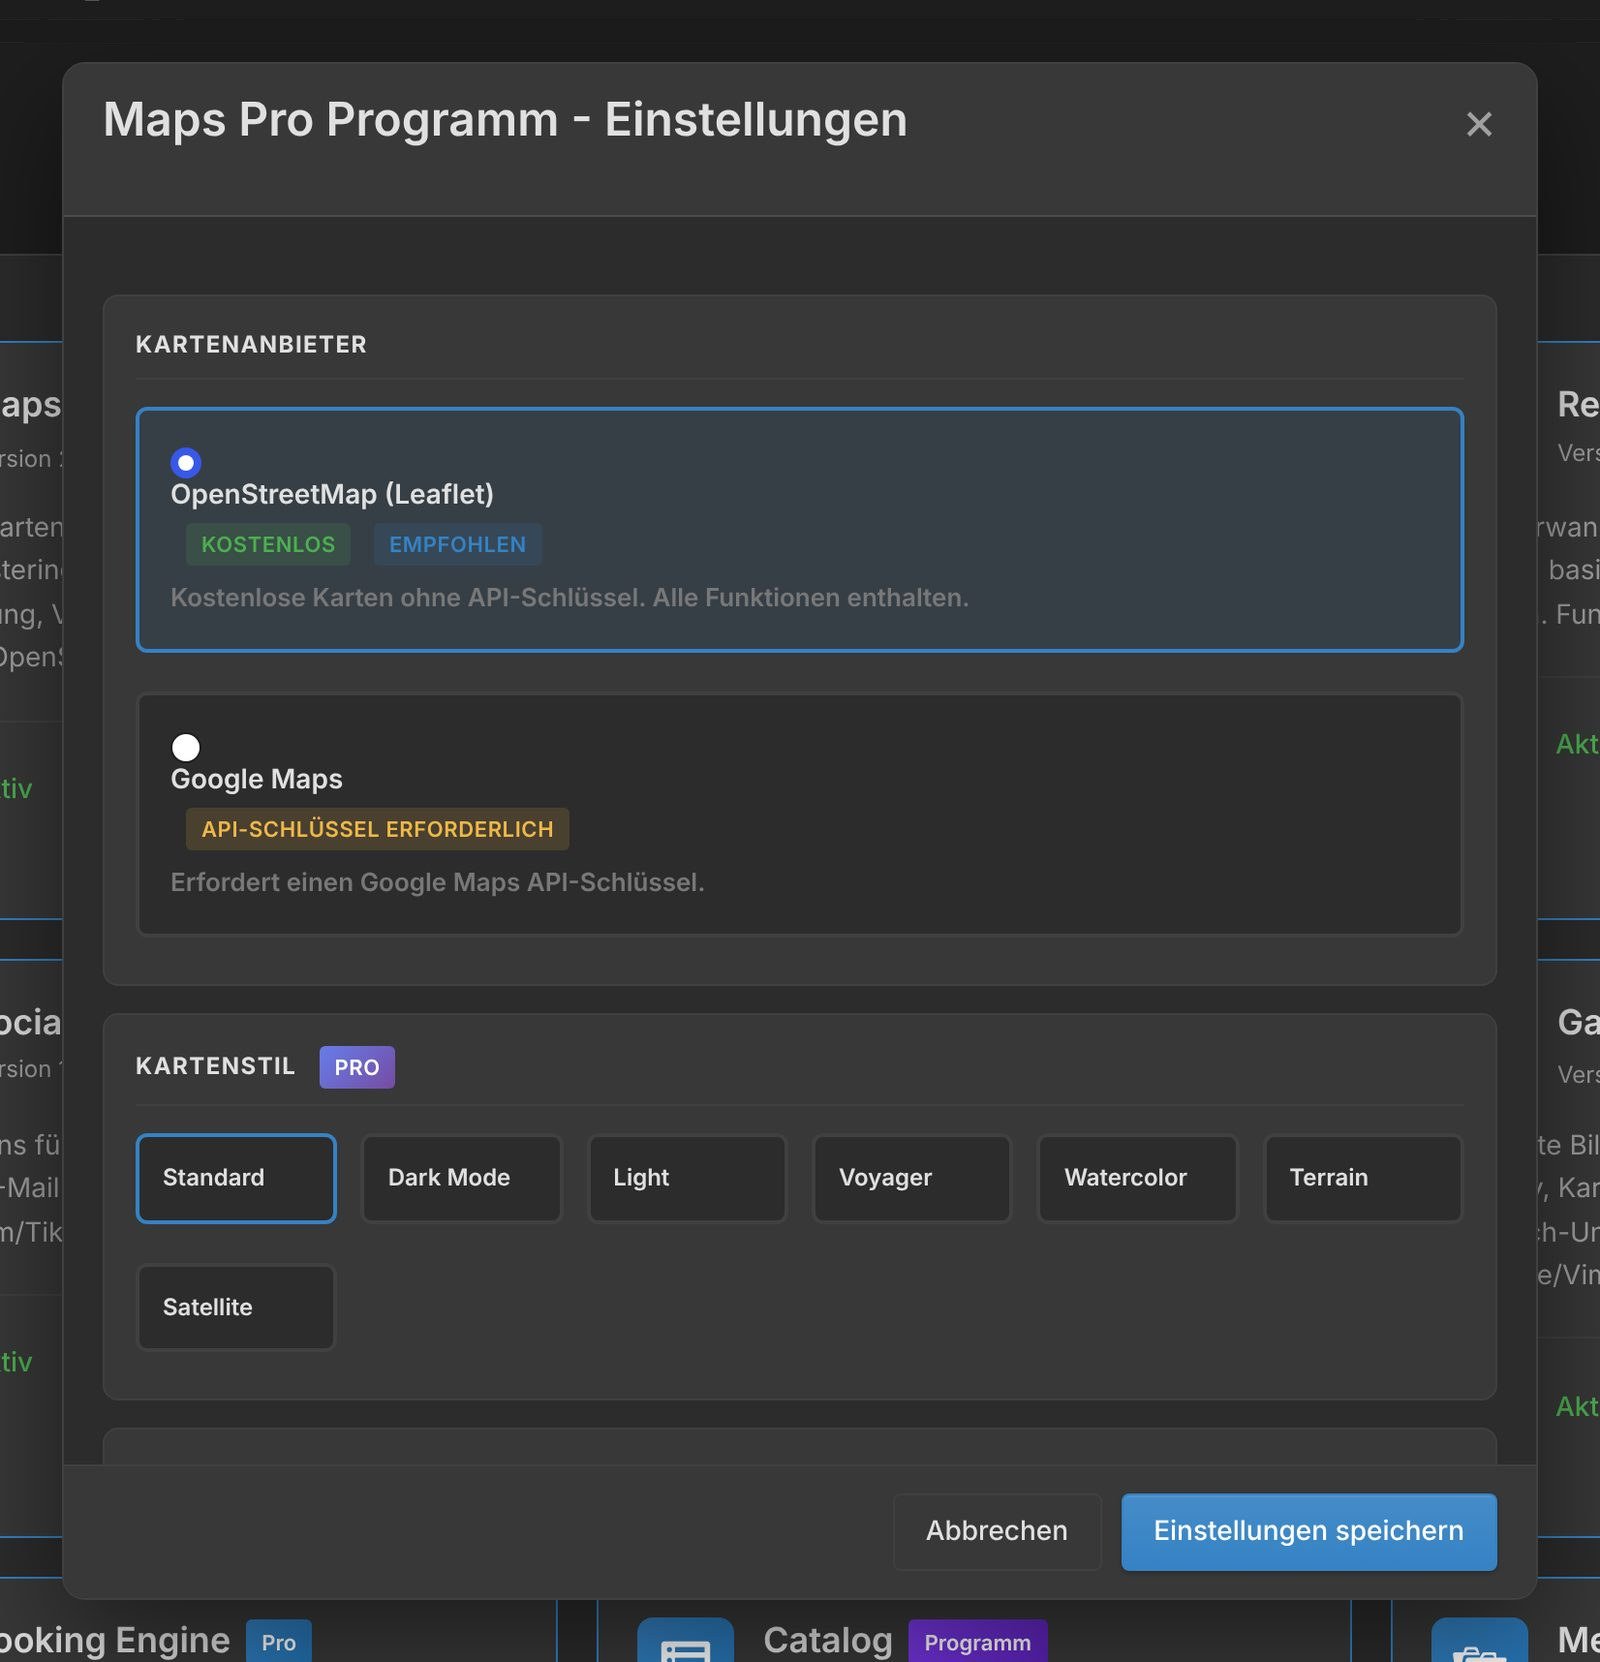Select the Satellite map style
Viewport: 1600px width, 1662px height.
click(x=236, y=1307)
